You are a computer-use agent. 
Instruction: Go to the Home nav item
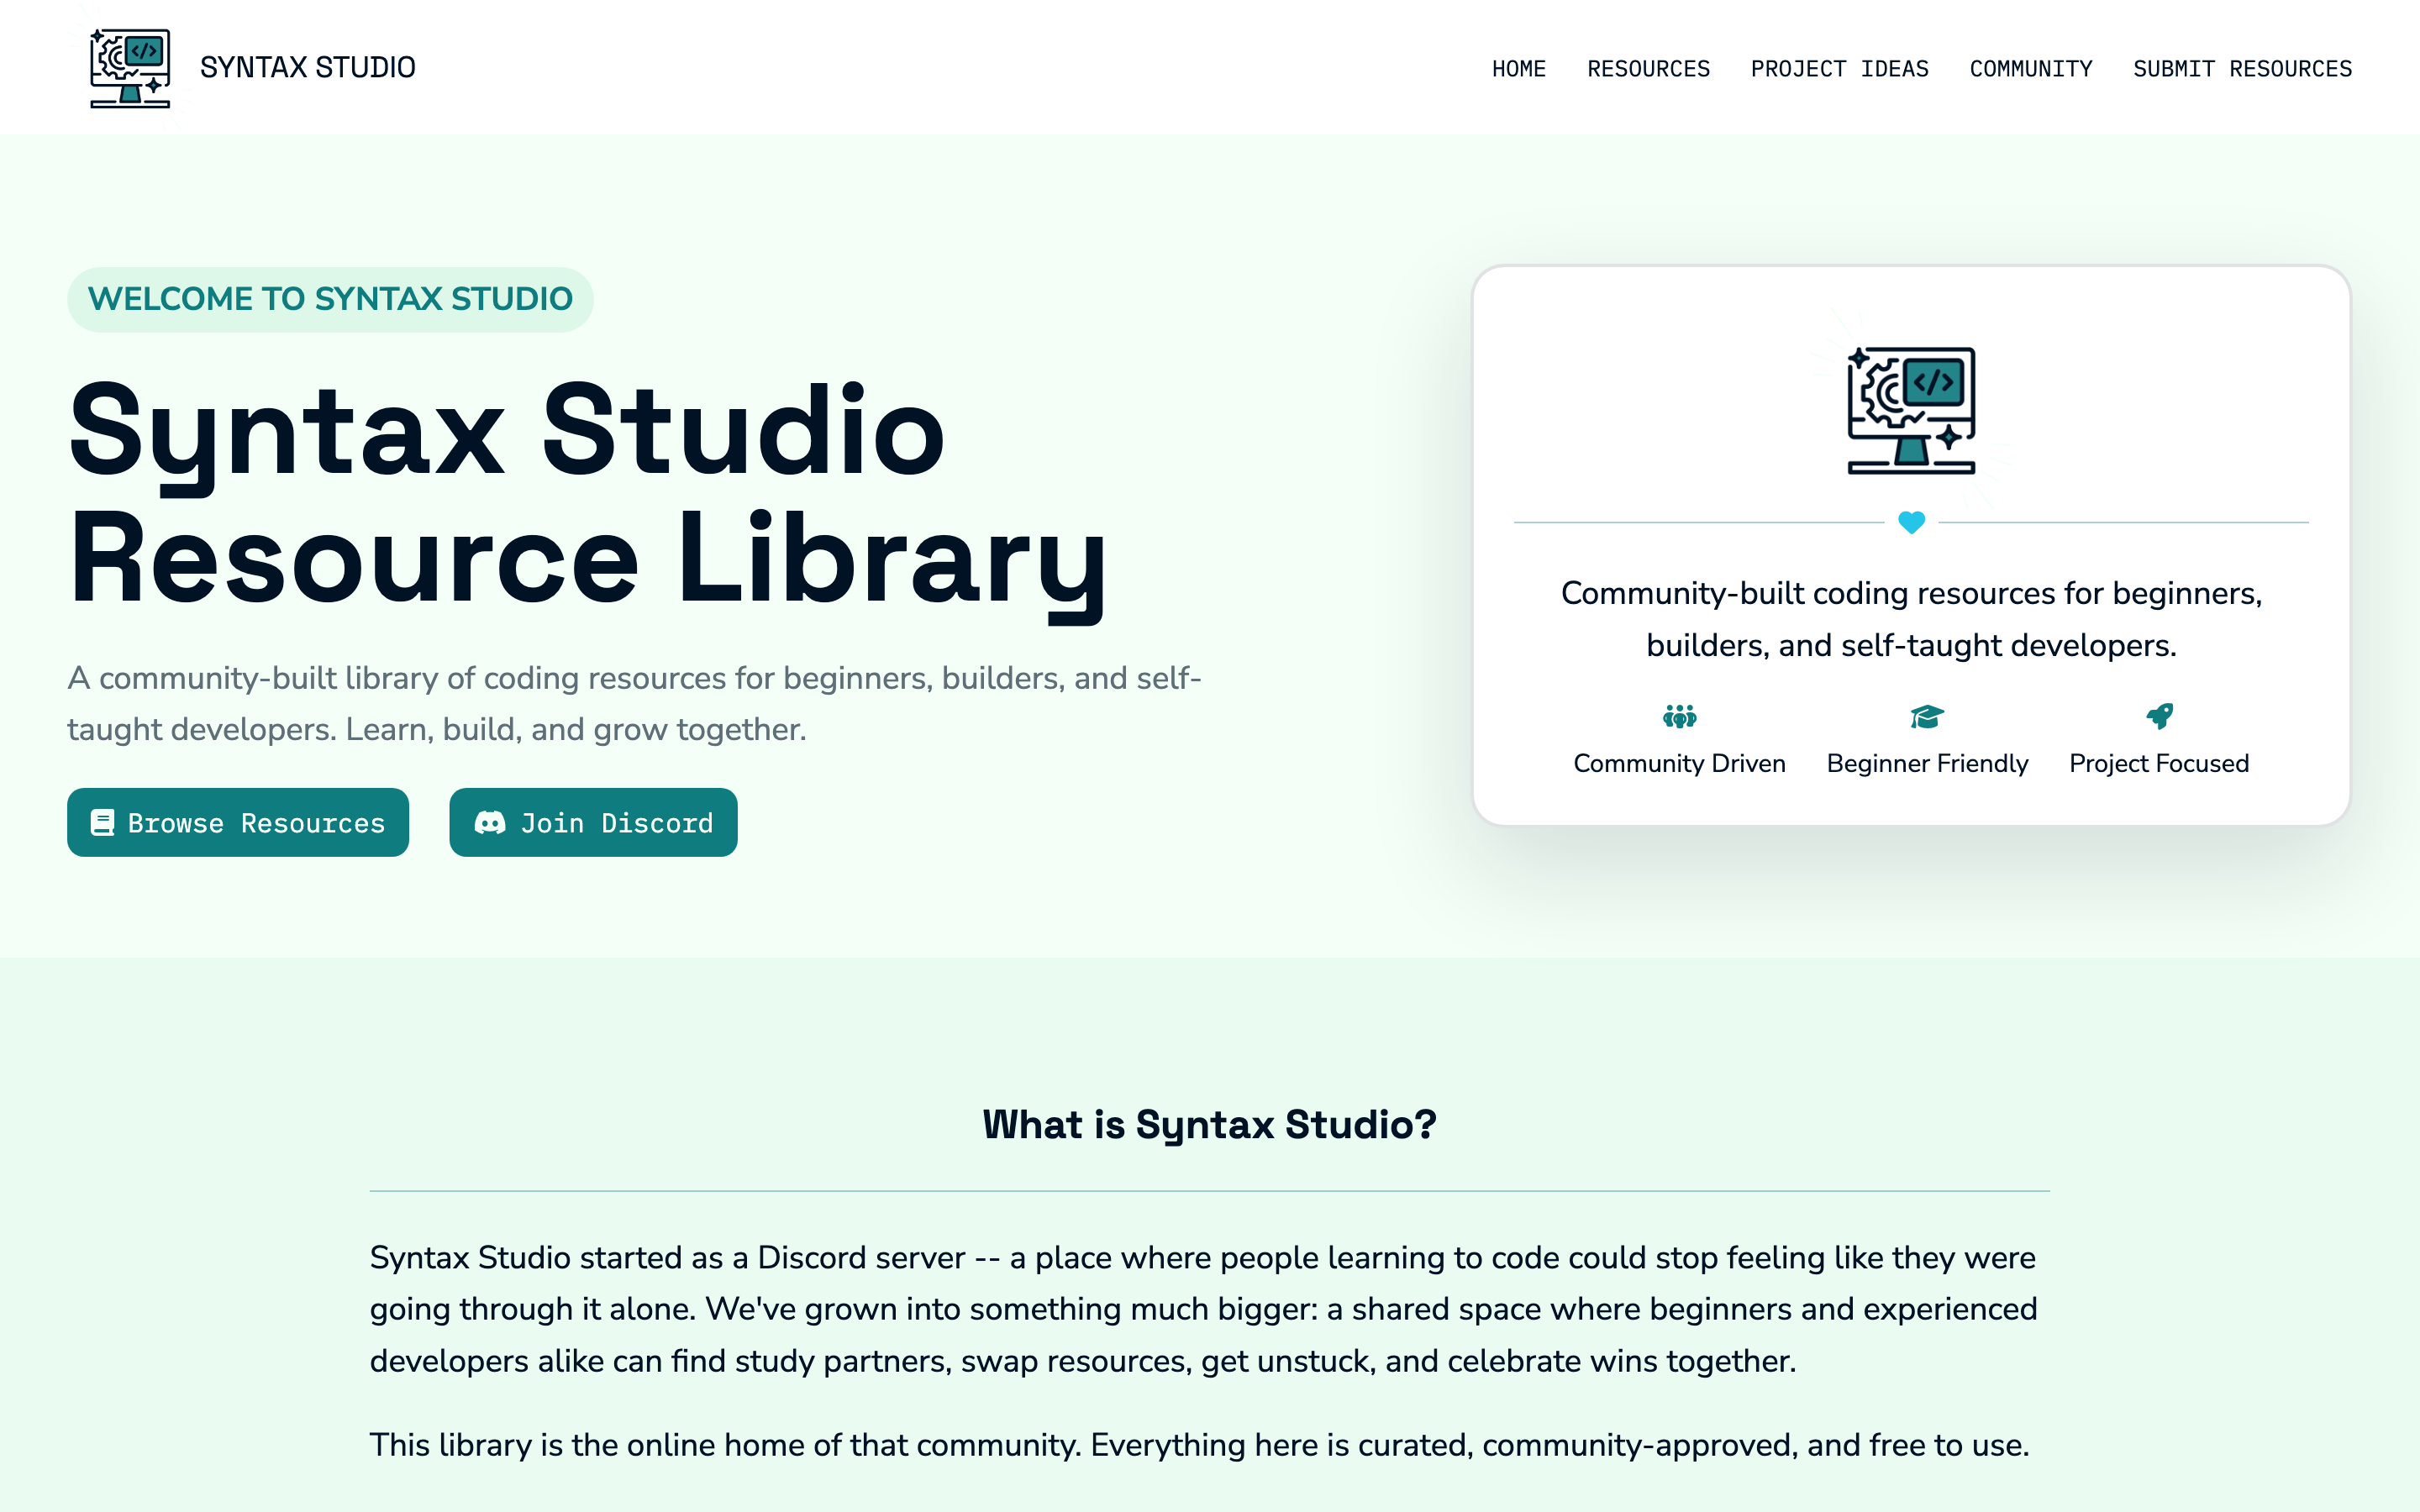click(1518, 69)
